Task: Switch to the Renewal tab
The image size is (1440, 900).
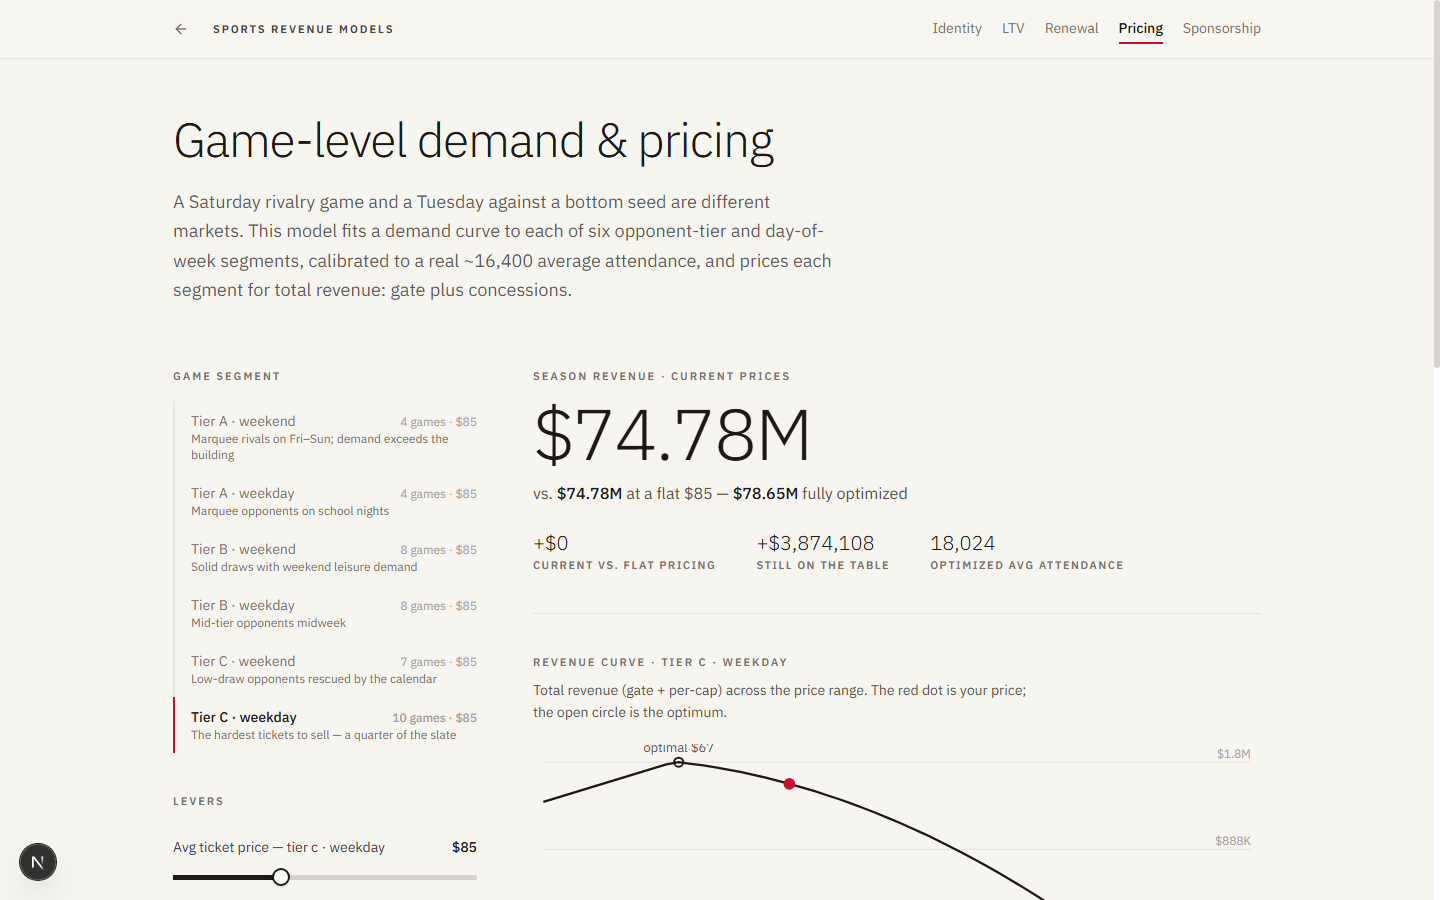Action: pyautogui.click(x=1071, y=28)
